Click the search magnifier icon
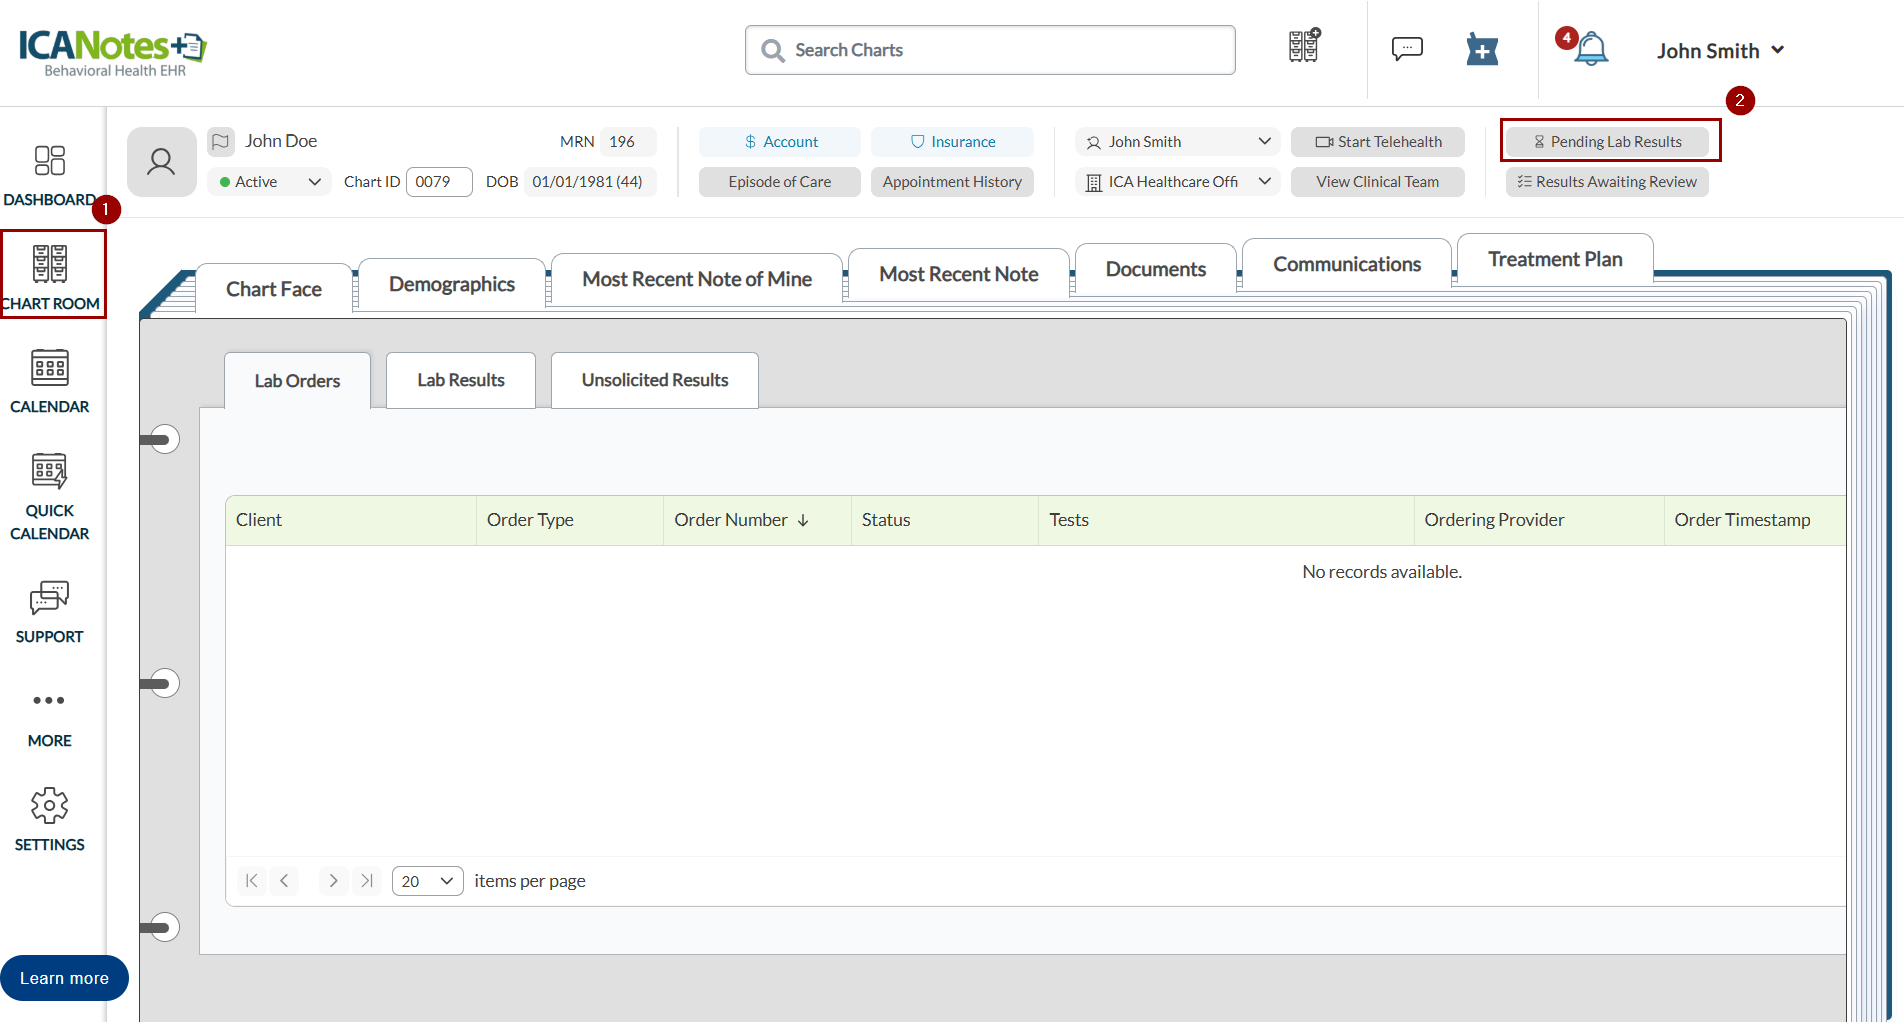Screen dimensions: 1904x1022 click(x=772, y=50)
